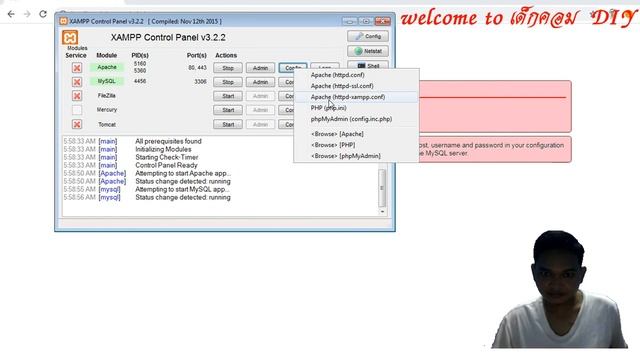Click the MySQL module label

(x=107, y=81)
